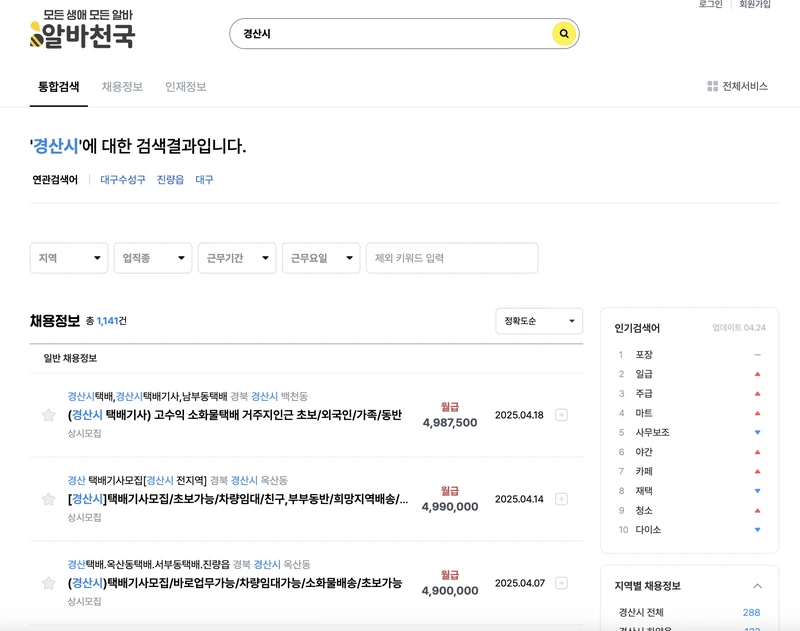Click popular keyword 야간

click(644, 452)
